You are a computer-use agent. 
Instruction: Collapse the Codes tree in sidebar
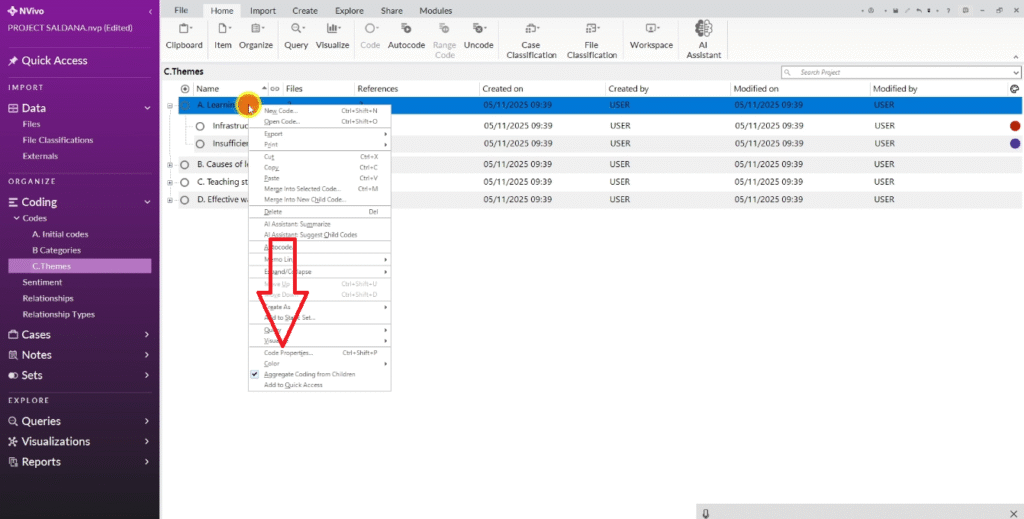coord(16,218)
